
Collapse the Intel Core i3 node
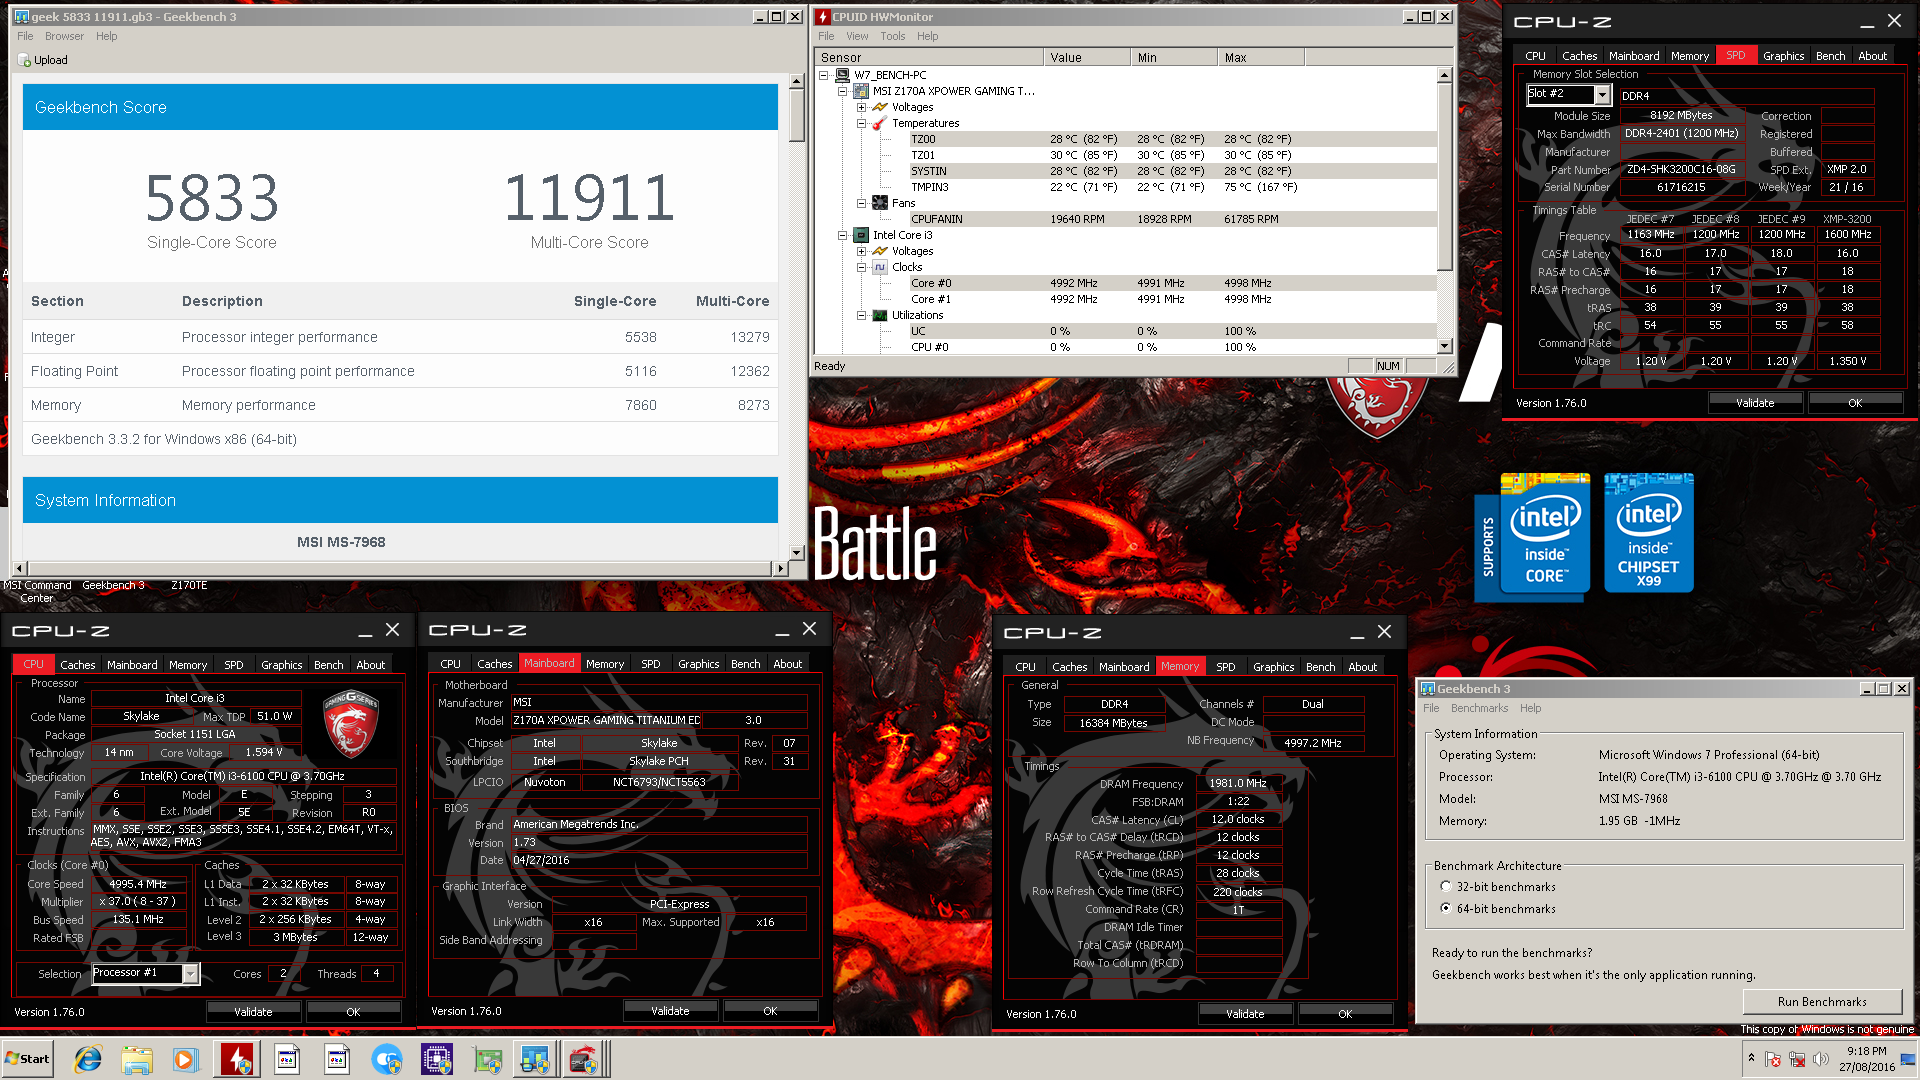843,235
